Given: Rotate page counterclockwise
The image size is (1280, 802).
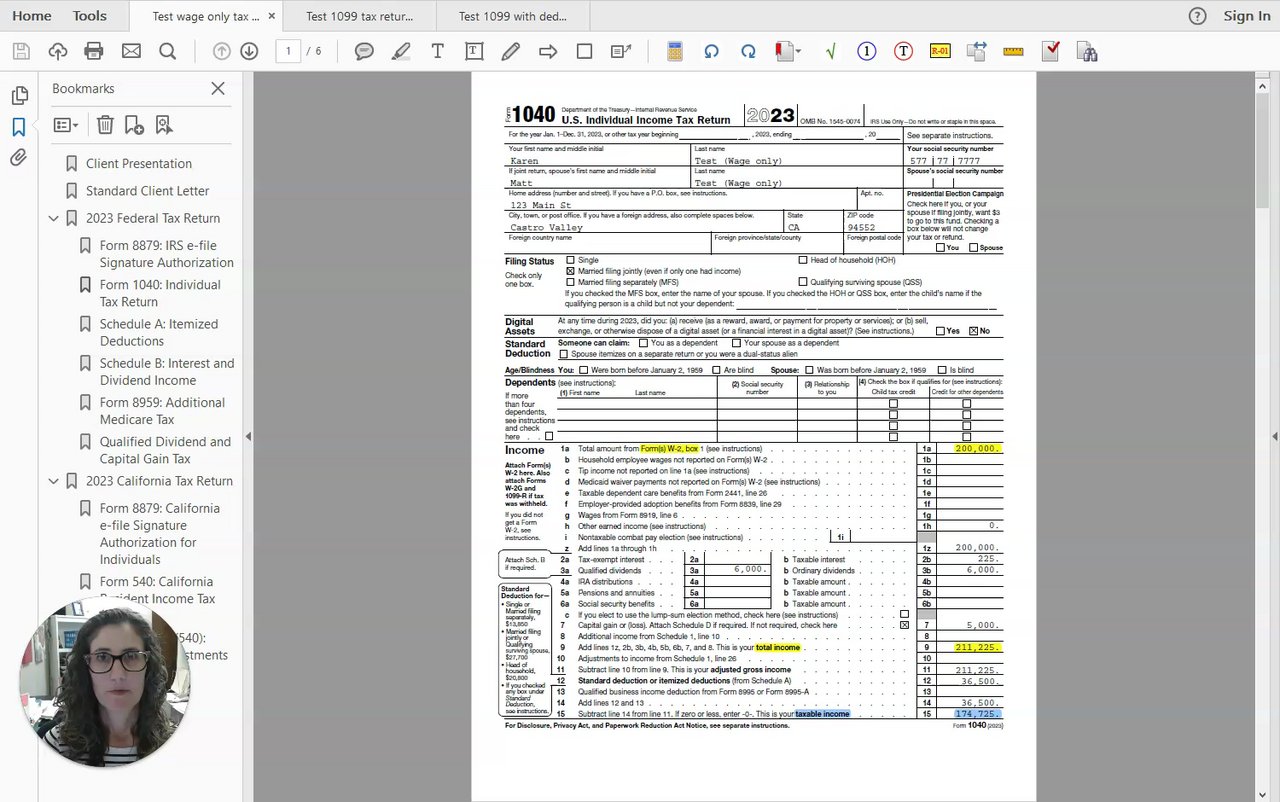Looking at the screenshot, I should [x=711, y=51].
